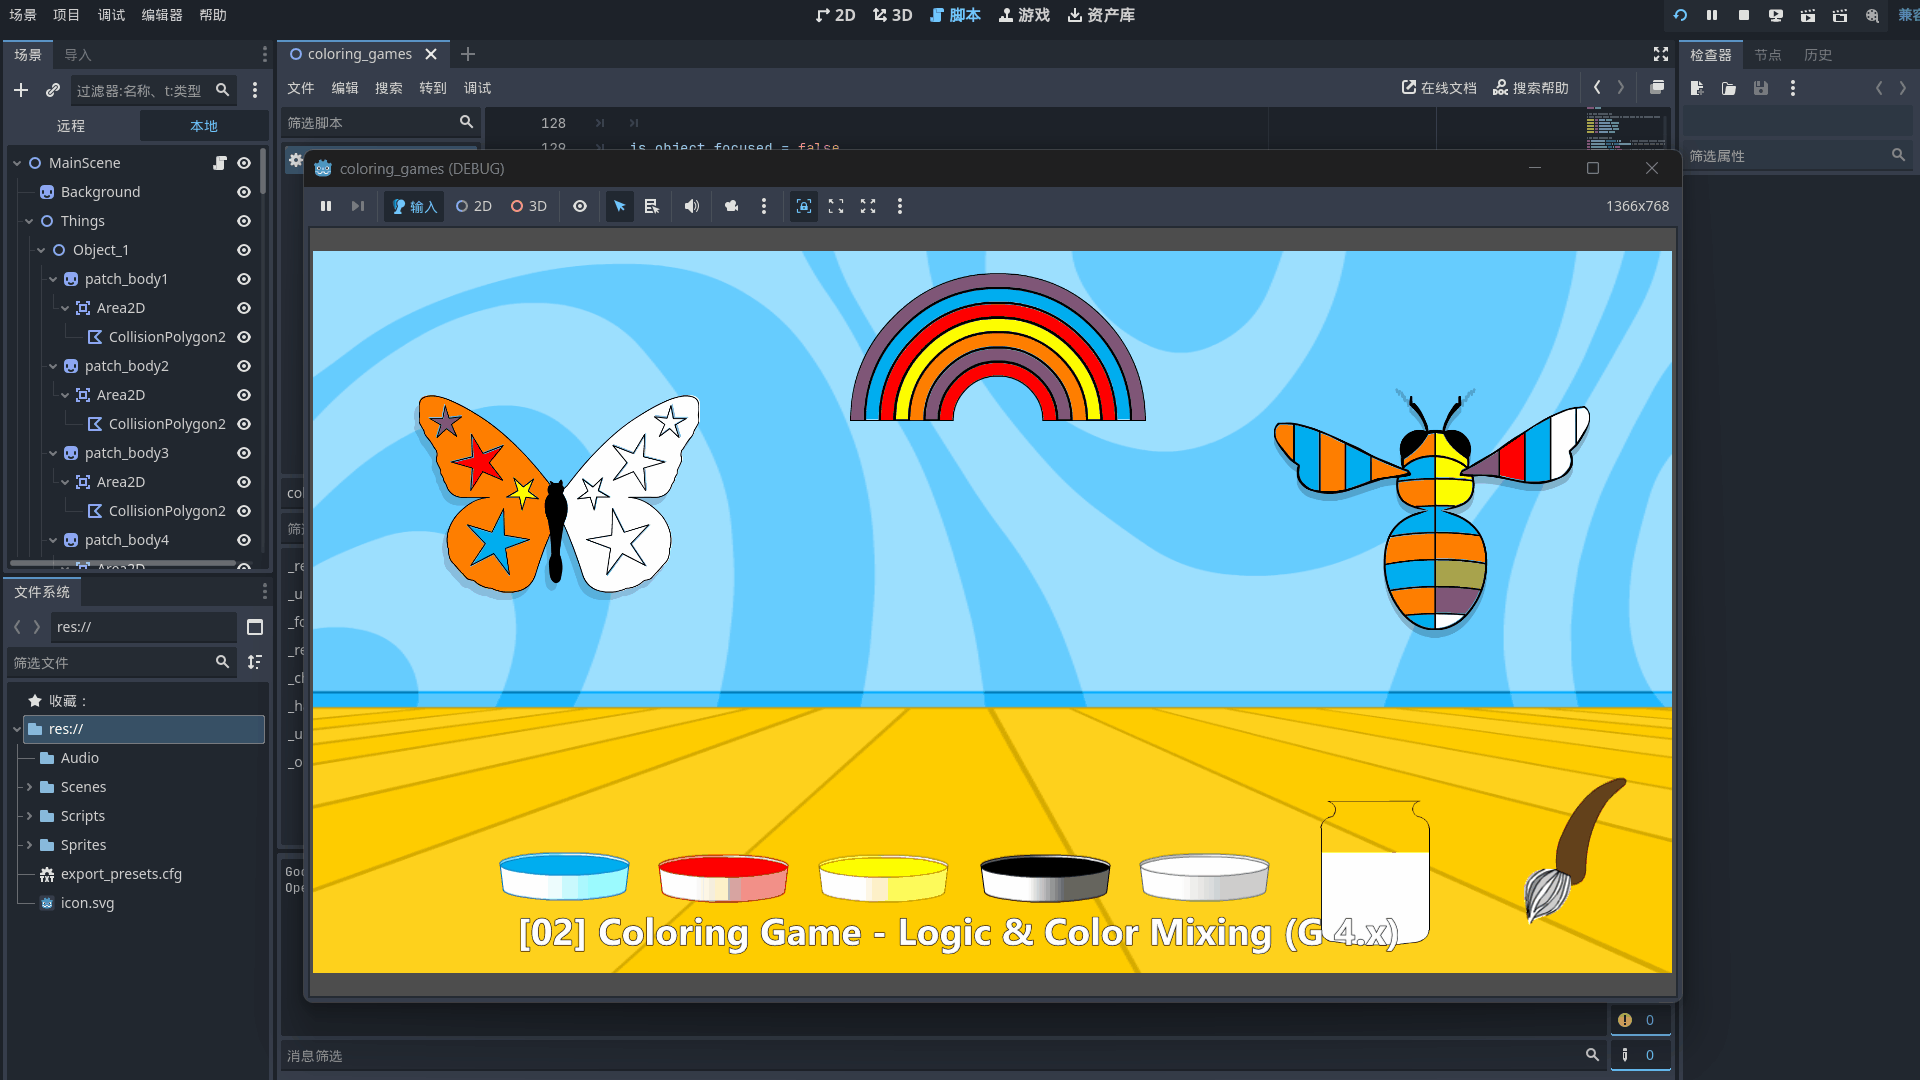Select the arrow select-mode tool
The height and width of the screenshot is (1080, 1920).
[x=620, y=206]
